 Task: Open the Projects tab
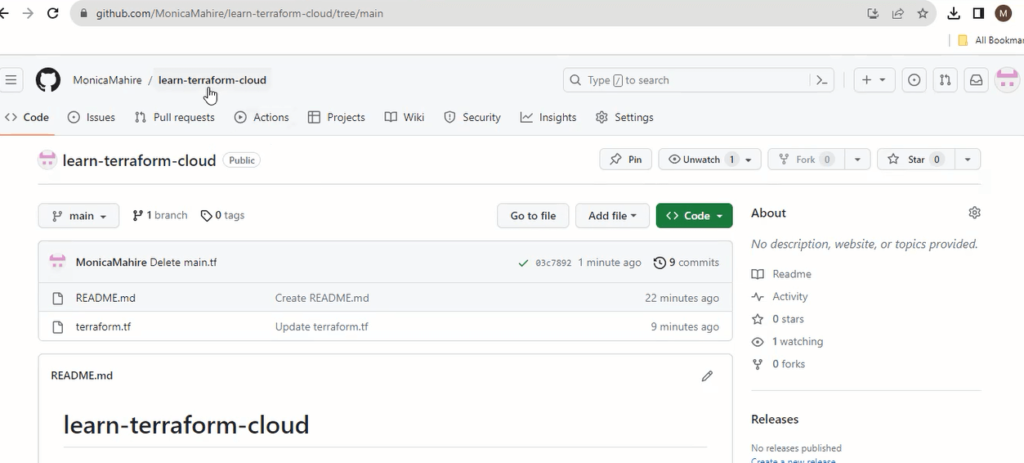pos(336,118)
